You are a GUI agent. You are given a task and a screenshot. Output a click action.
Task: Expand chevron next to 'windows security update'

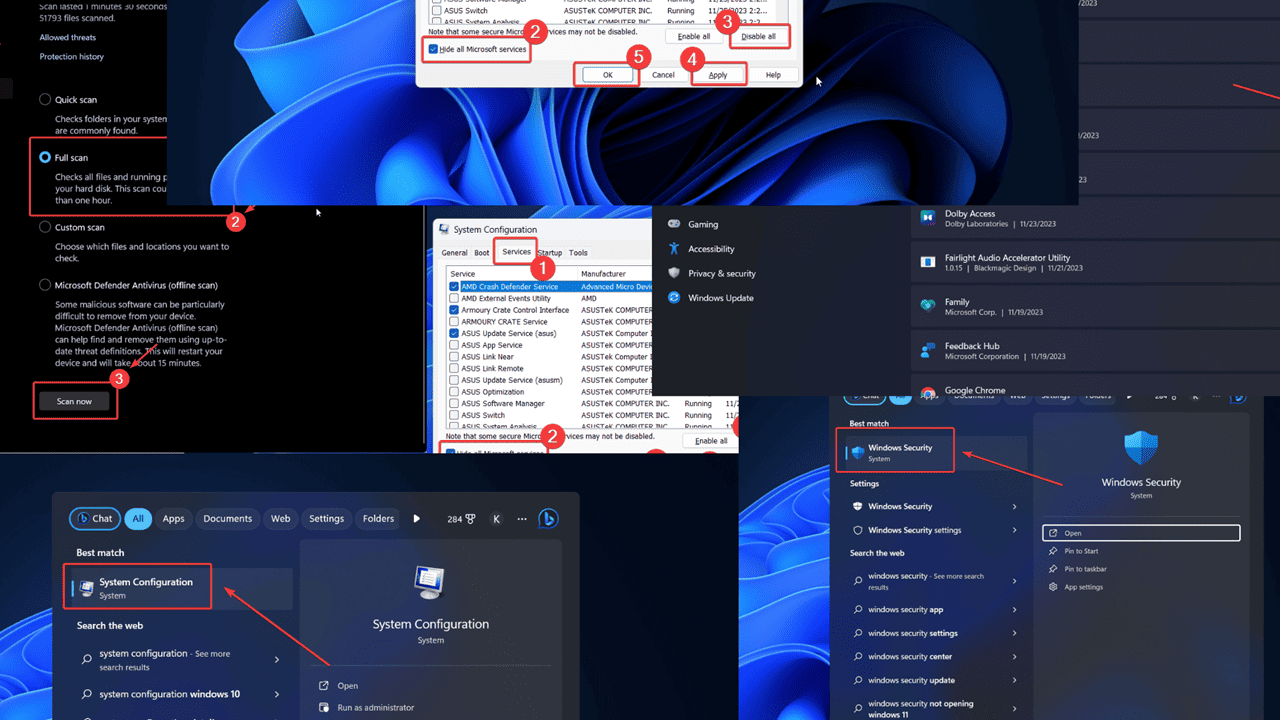1015,680
